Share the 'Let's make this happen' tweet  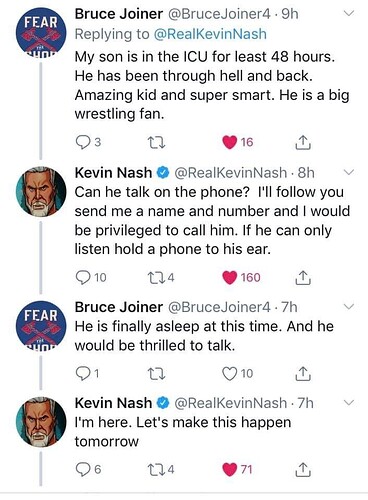point(303,469)
